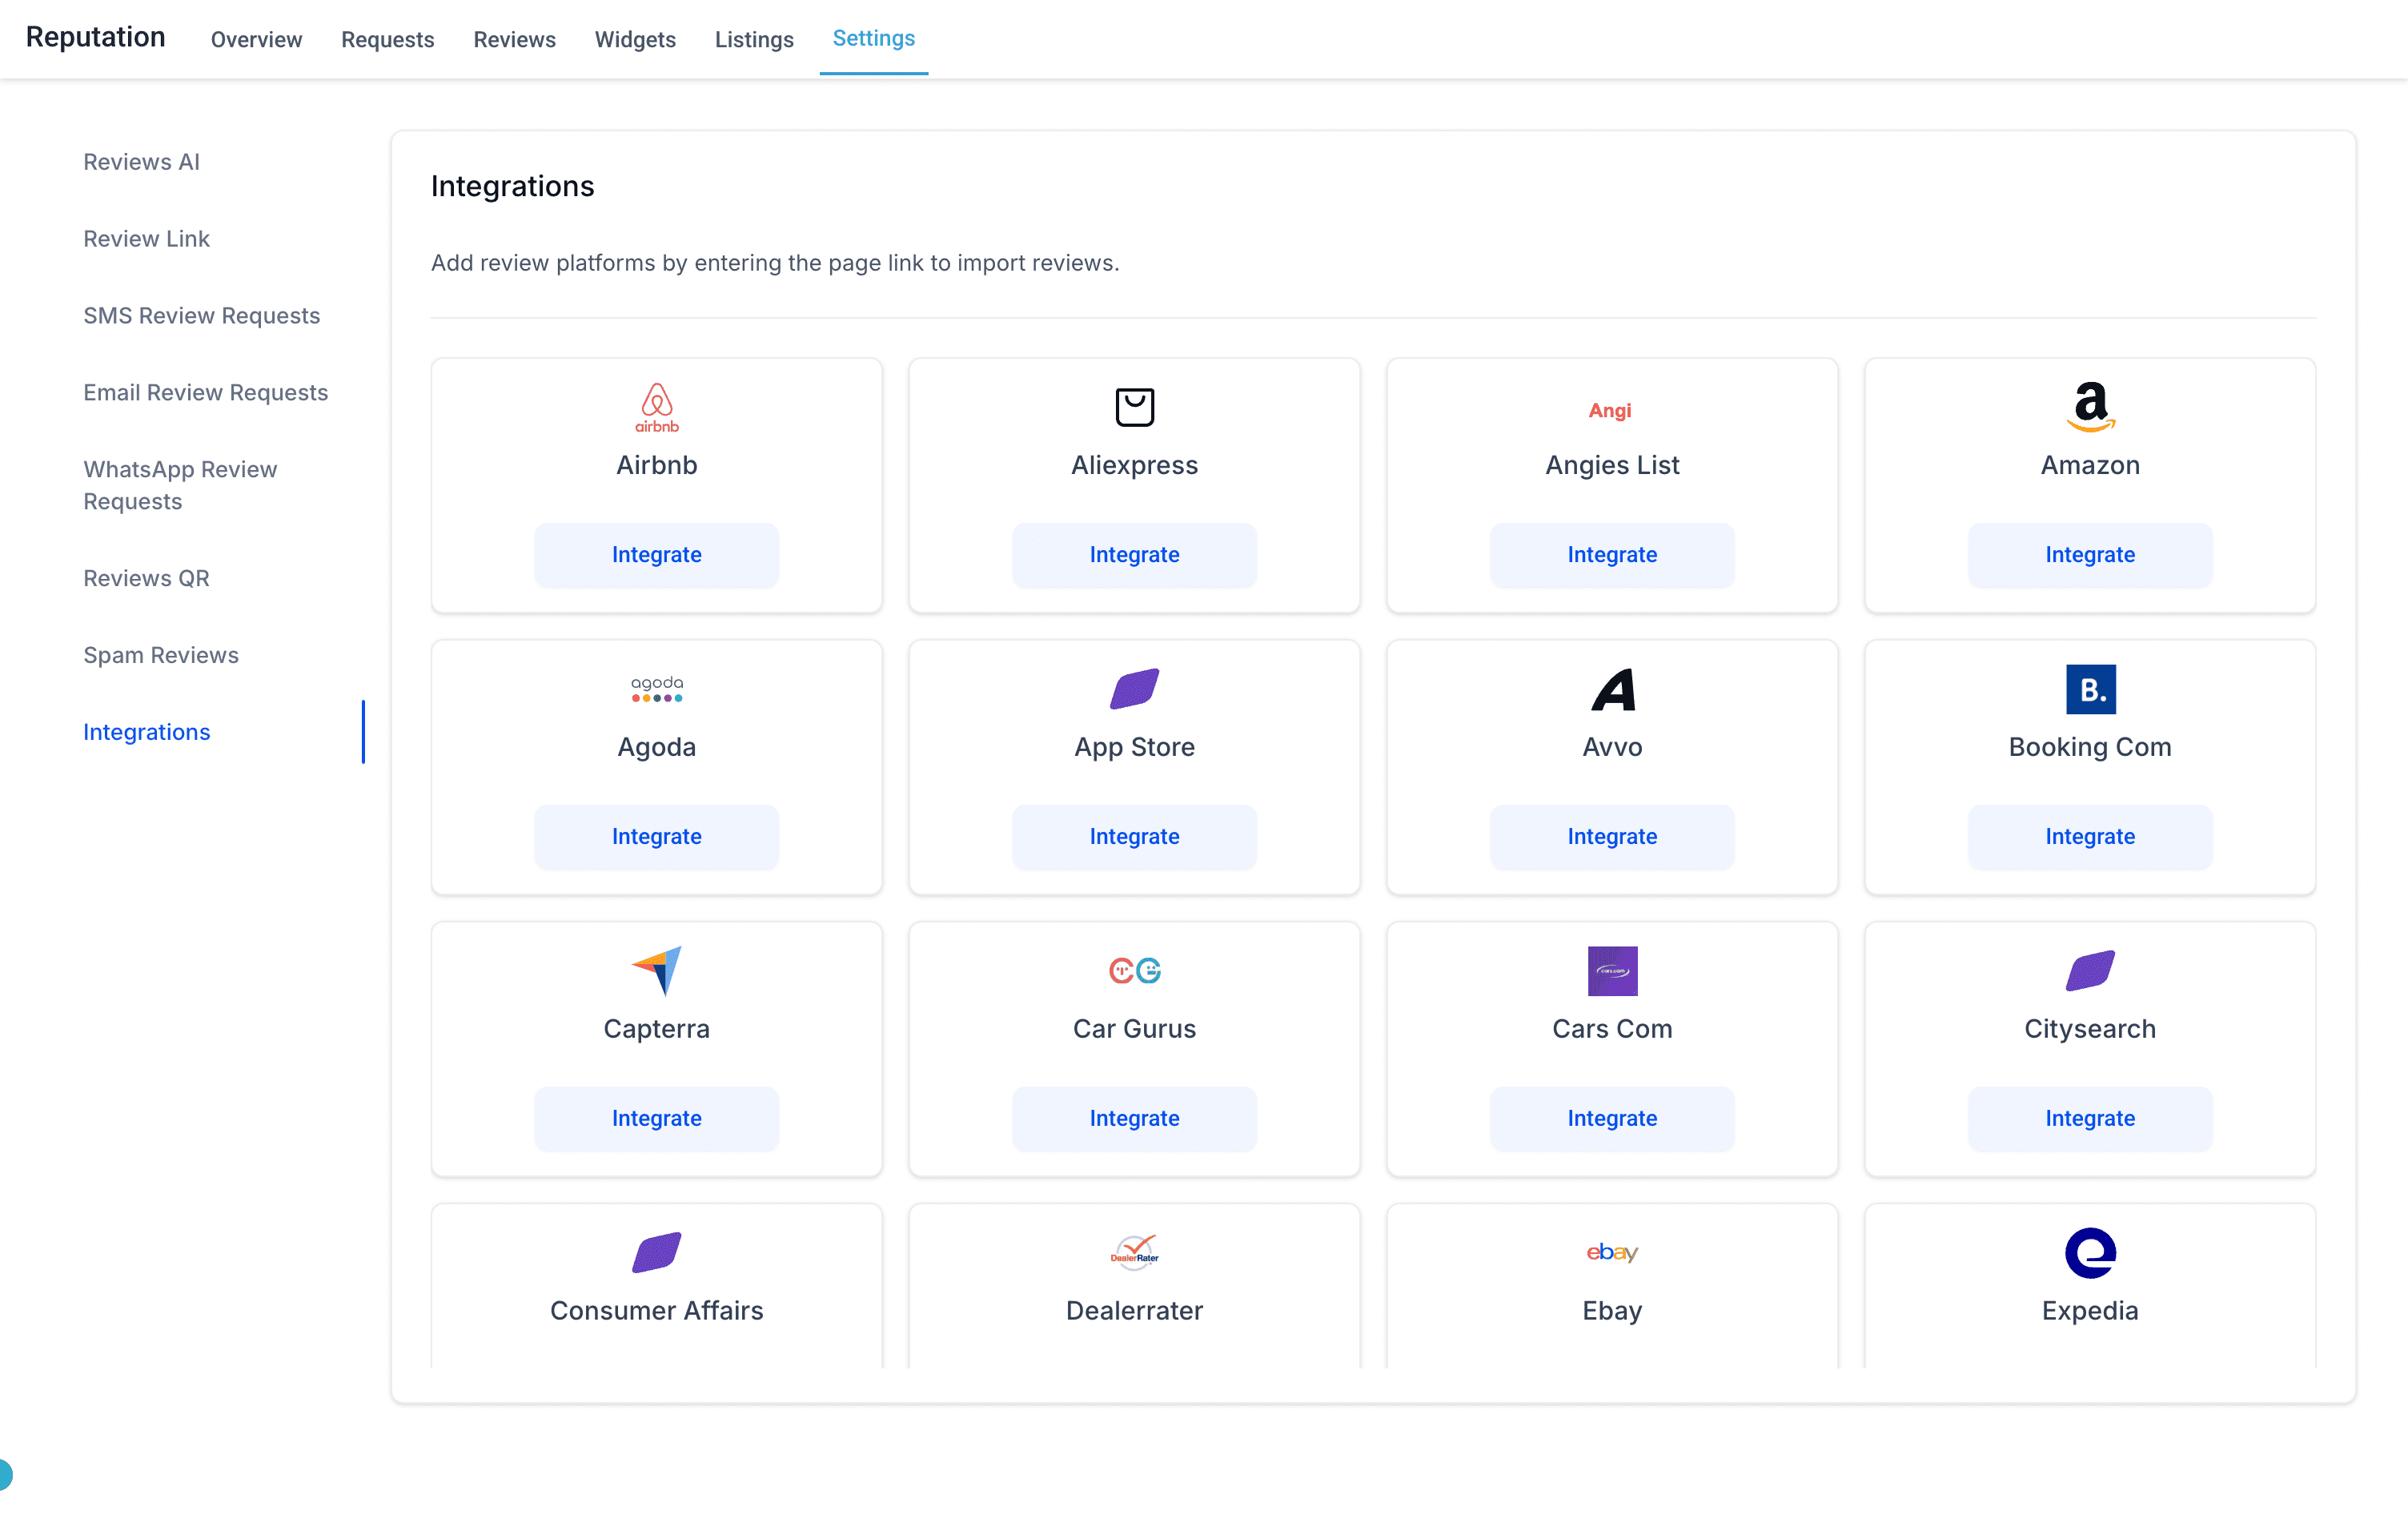Click the teal circle widget at bottom-left
The image size is (2408, 1523).
(4, 1475)
